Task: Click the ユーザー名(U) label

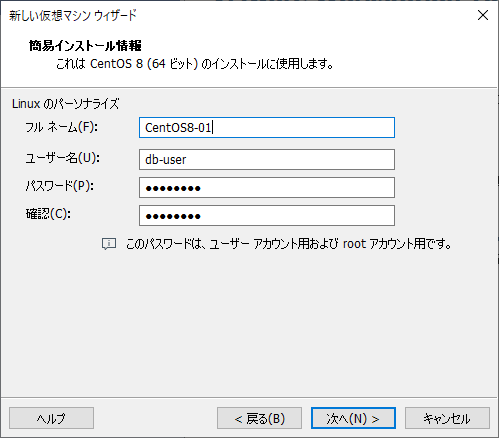Action: tap(63, 158)
